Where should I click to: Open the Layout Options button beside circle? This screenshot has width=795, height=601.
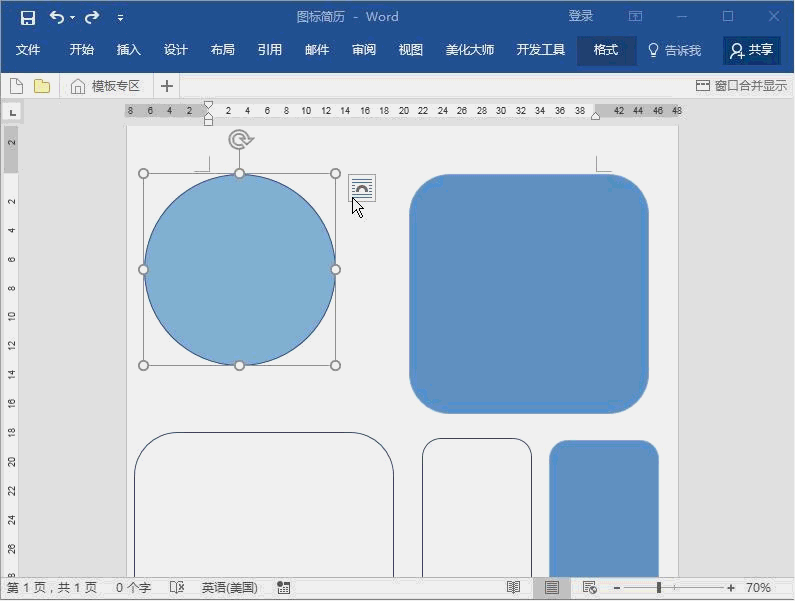[362, 188]
